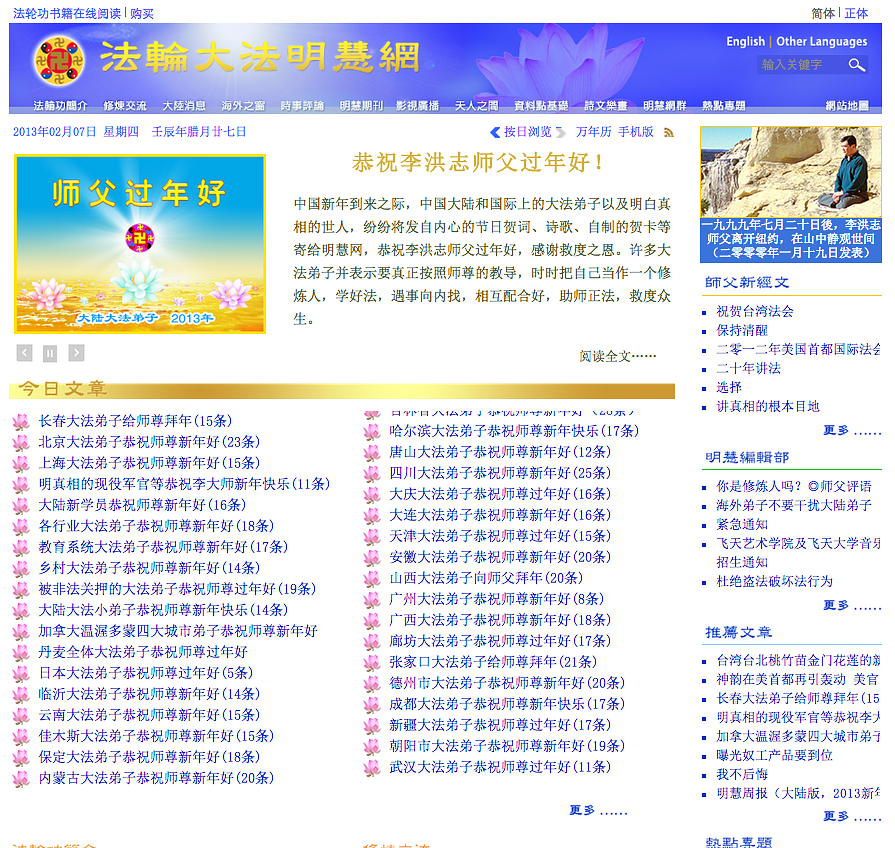Image resolution: width=895 pixels, height=848 pixels.
Task: Open the English version link
Action: (x=745, y=42)
